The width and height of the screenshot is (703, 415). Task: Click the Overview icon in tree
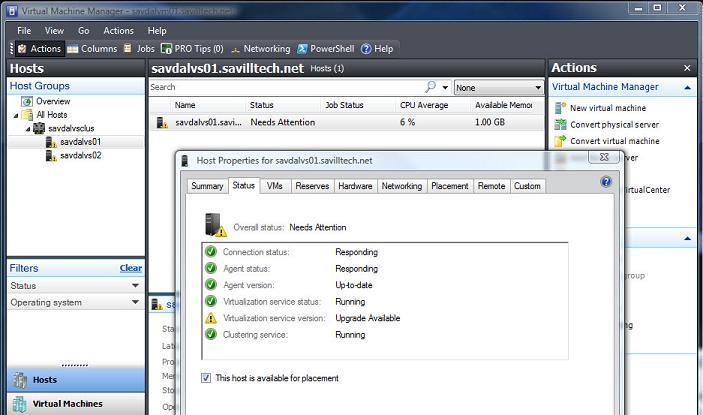coord(27,102)
